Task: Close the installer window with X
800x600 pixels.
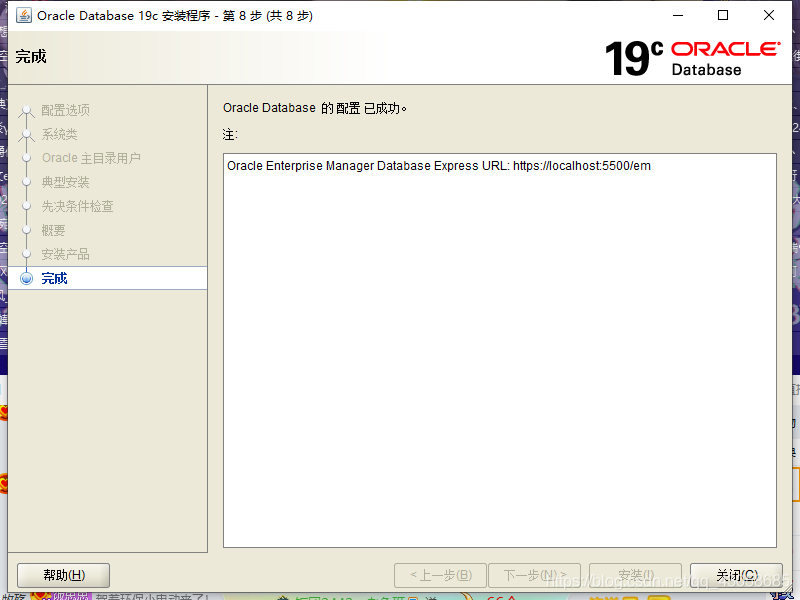Action: click(x=769, y=15)
